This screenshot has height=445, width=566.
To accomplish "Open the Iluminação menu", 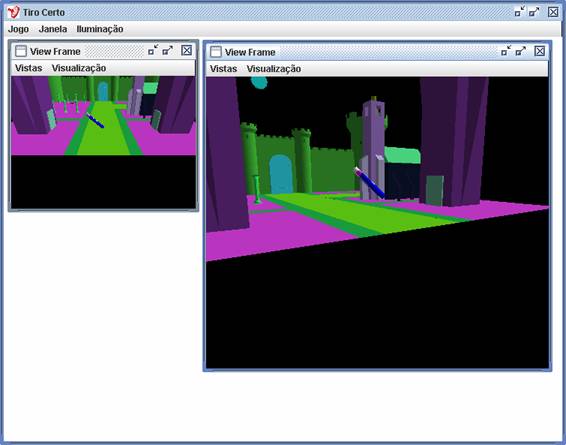I will 100,29.
